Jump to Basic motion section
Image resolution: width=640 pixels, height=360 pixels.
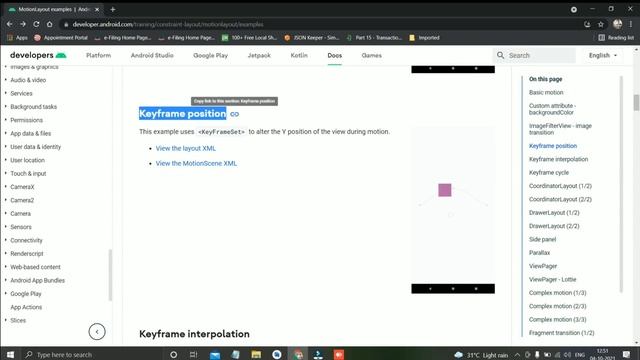coord(546,92)
